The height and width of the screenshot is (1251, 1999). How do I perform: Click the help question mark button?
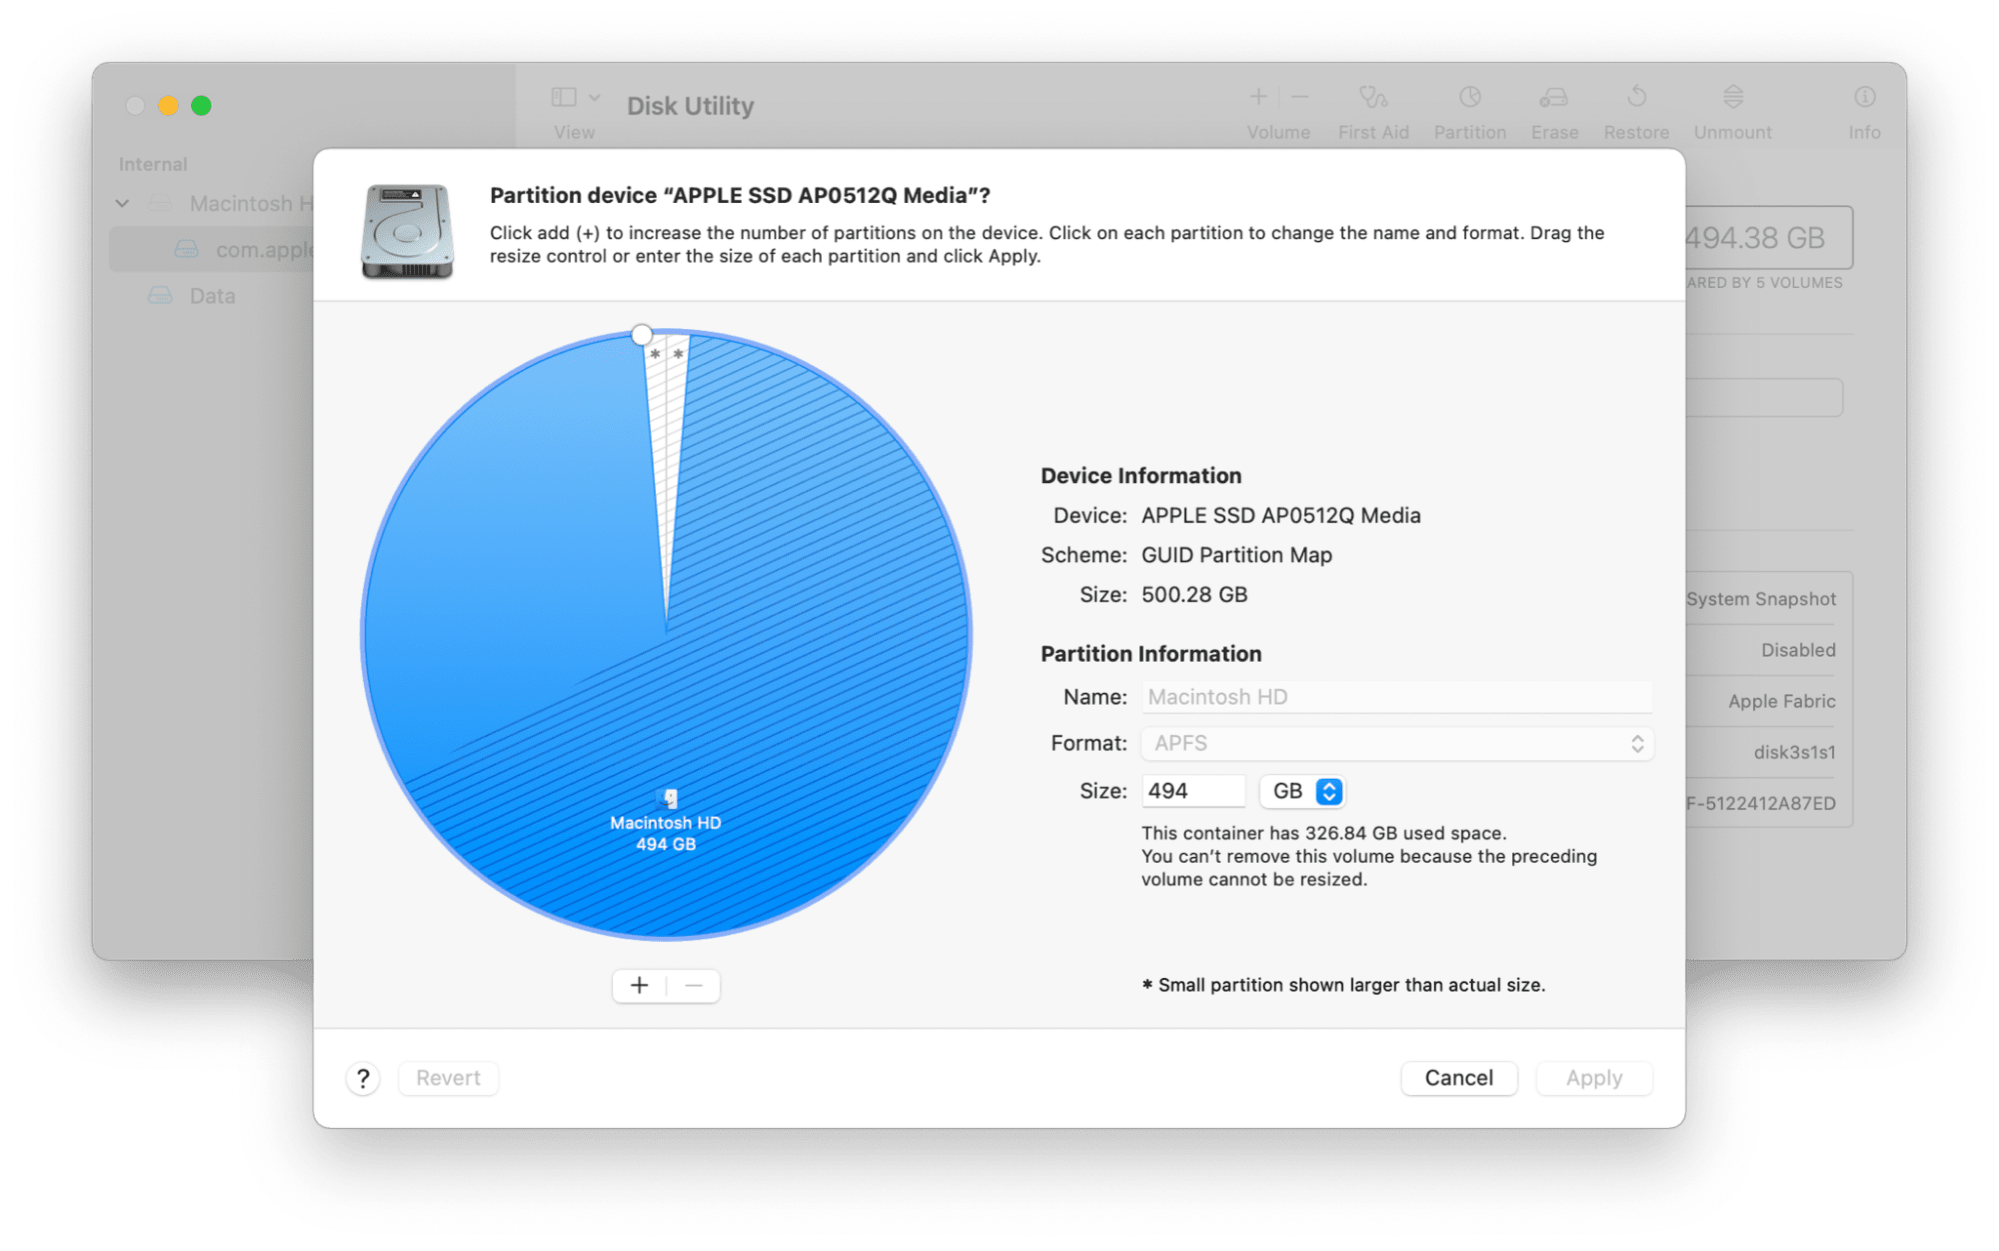tap(363, 1078)
